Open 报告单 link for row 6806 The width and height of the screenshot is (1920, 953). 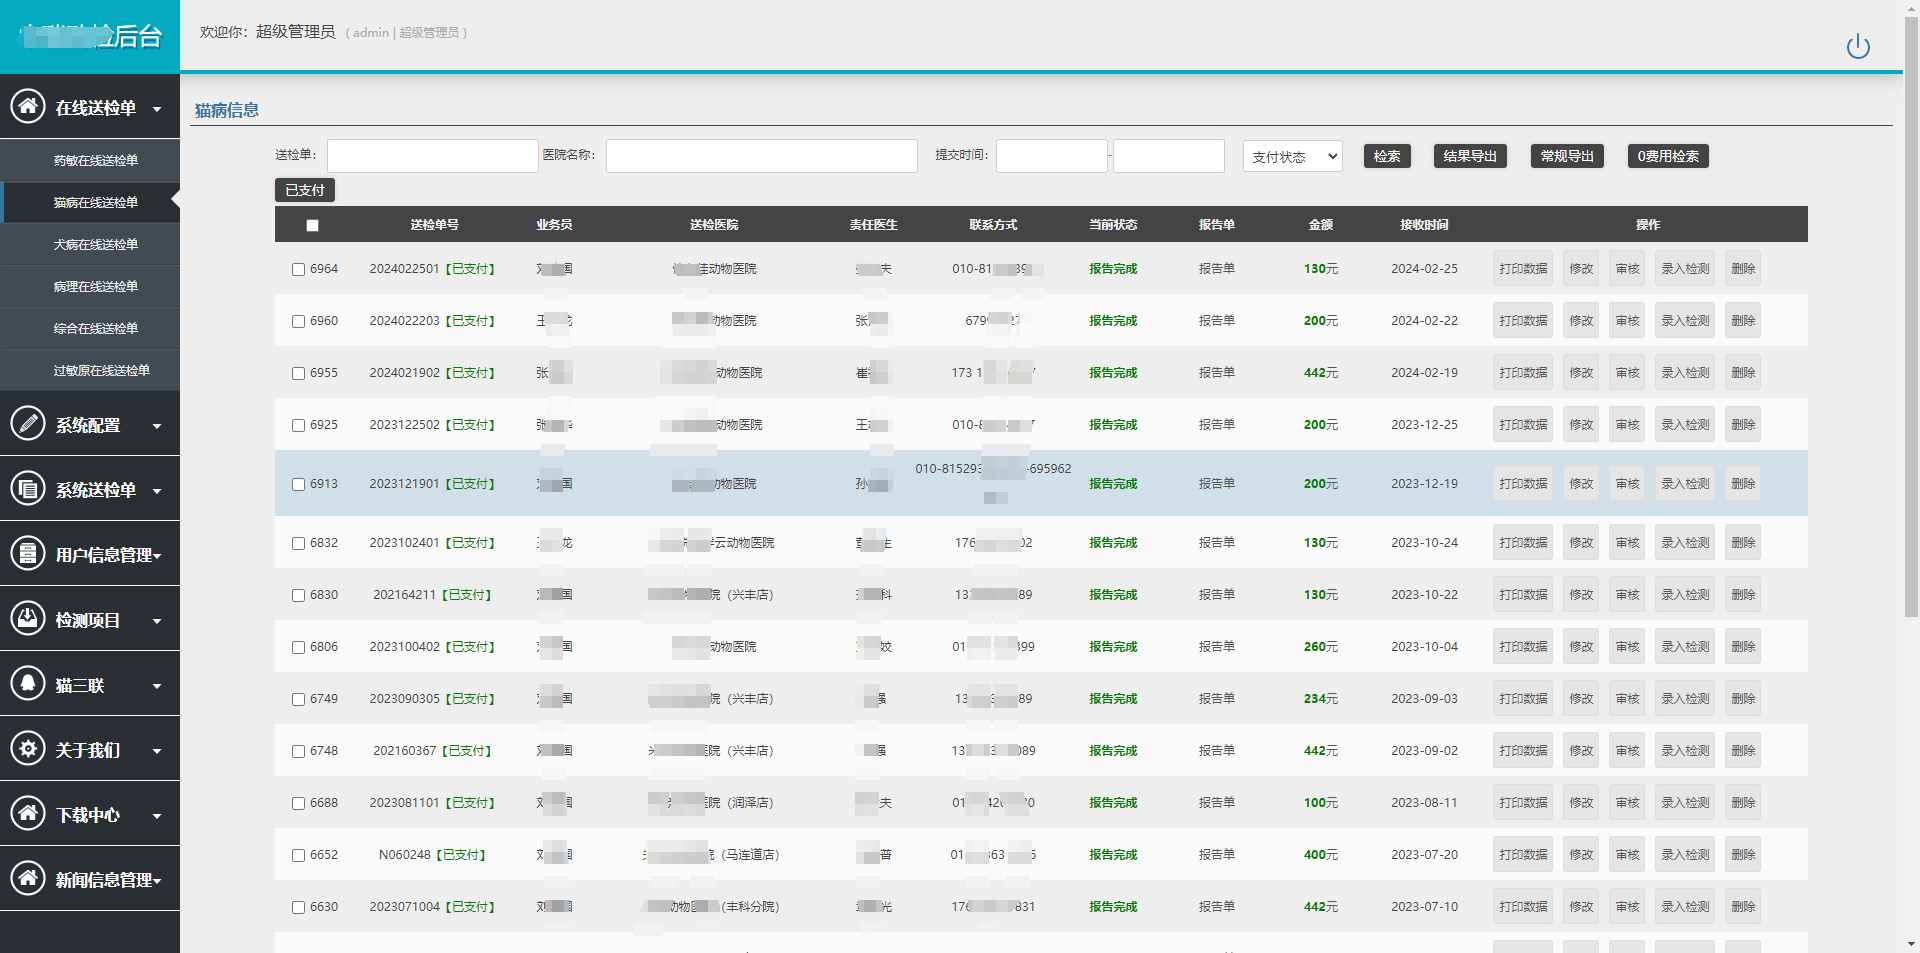click(1217, 647)
